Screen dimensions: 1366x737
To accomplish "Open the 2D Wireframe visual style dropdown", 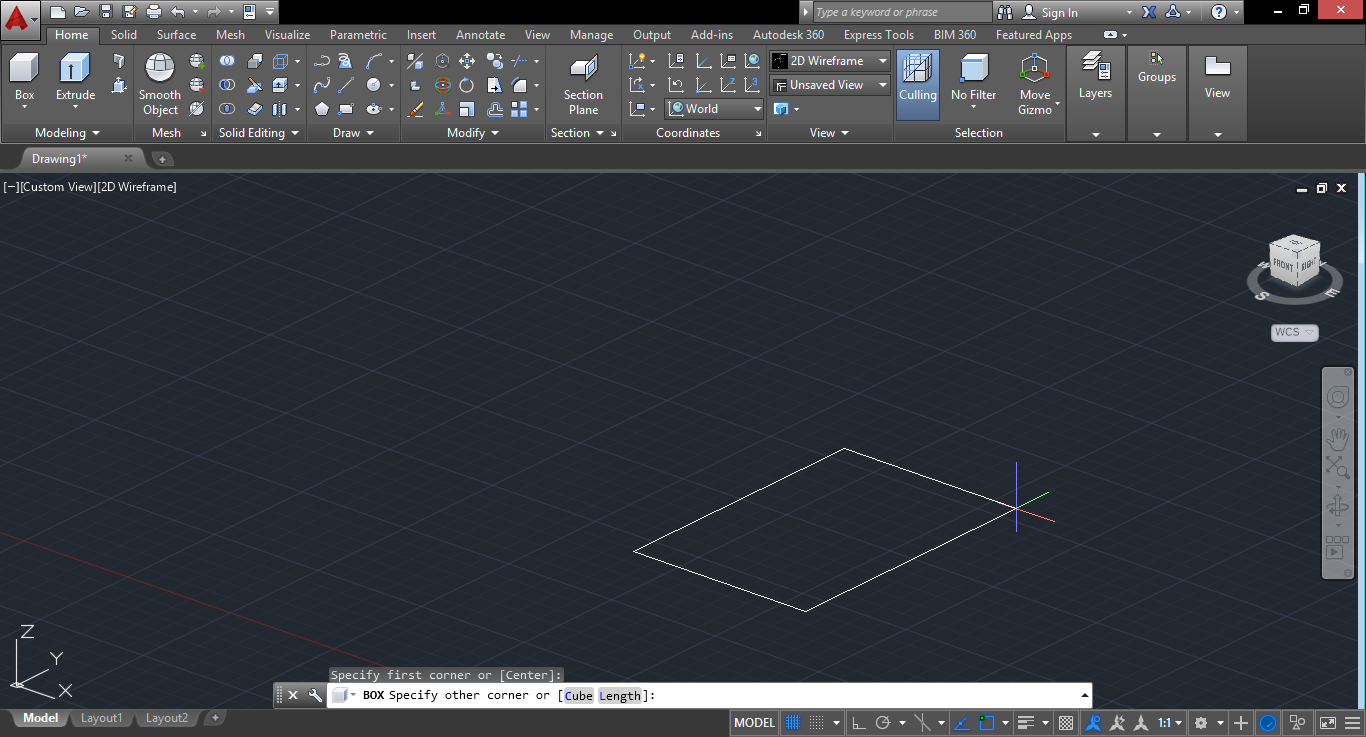I will coord(830,61).
